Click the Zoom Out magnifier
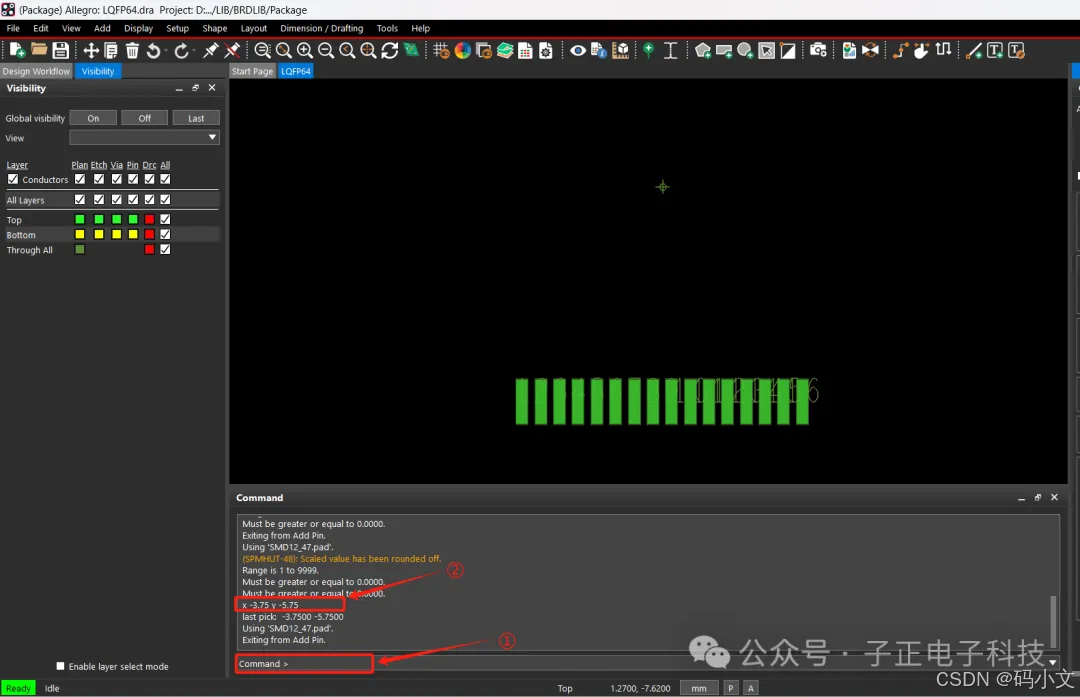The height and width of the screenshot is (697, 1080). [x=326, y=50]
